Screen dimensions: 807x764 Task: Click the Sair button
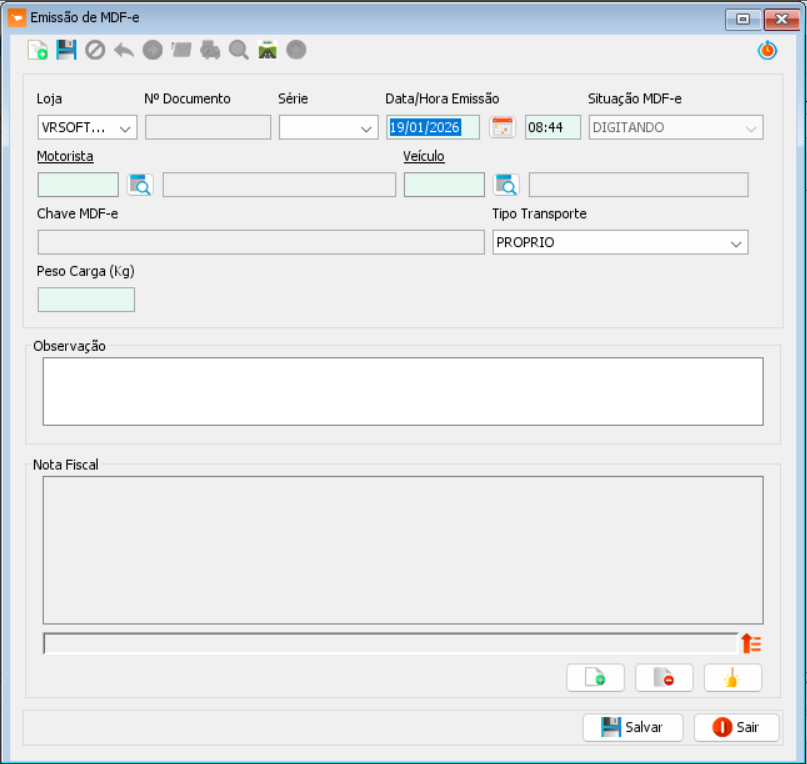tap(736, 727)
